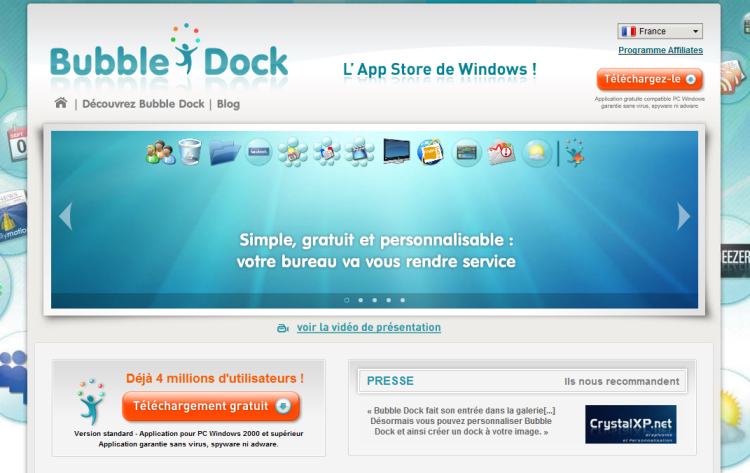Image resolution: width=750 pixels, height=473 pixels.
Task: Click the recycle bin icon in the dock
Action: tap(190, 152)
